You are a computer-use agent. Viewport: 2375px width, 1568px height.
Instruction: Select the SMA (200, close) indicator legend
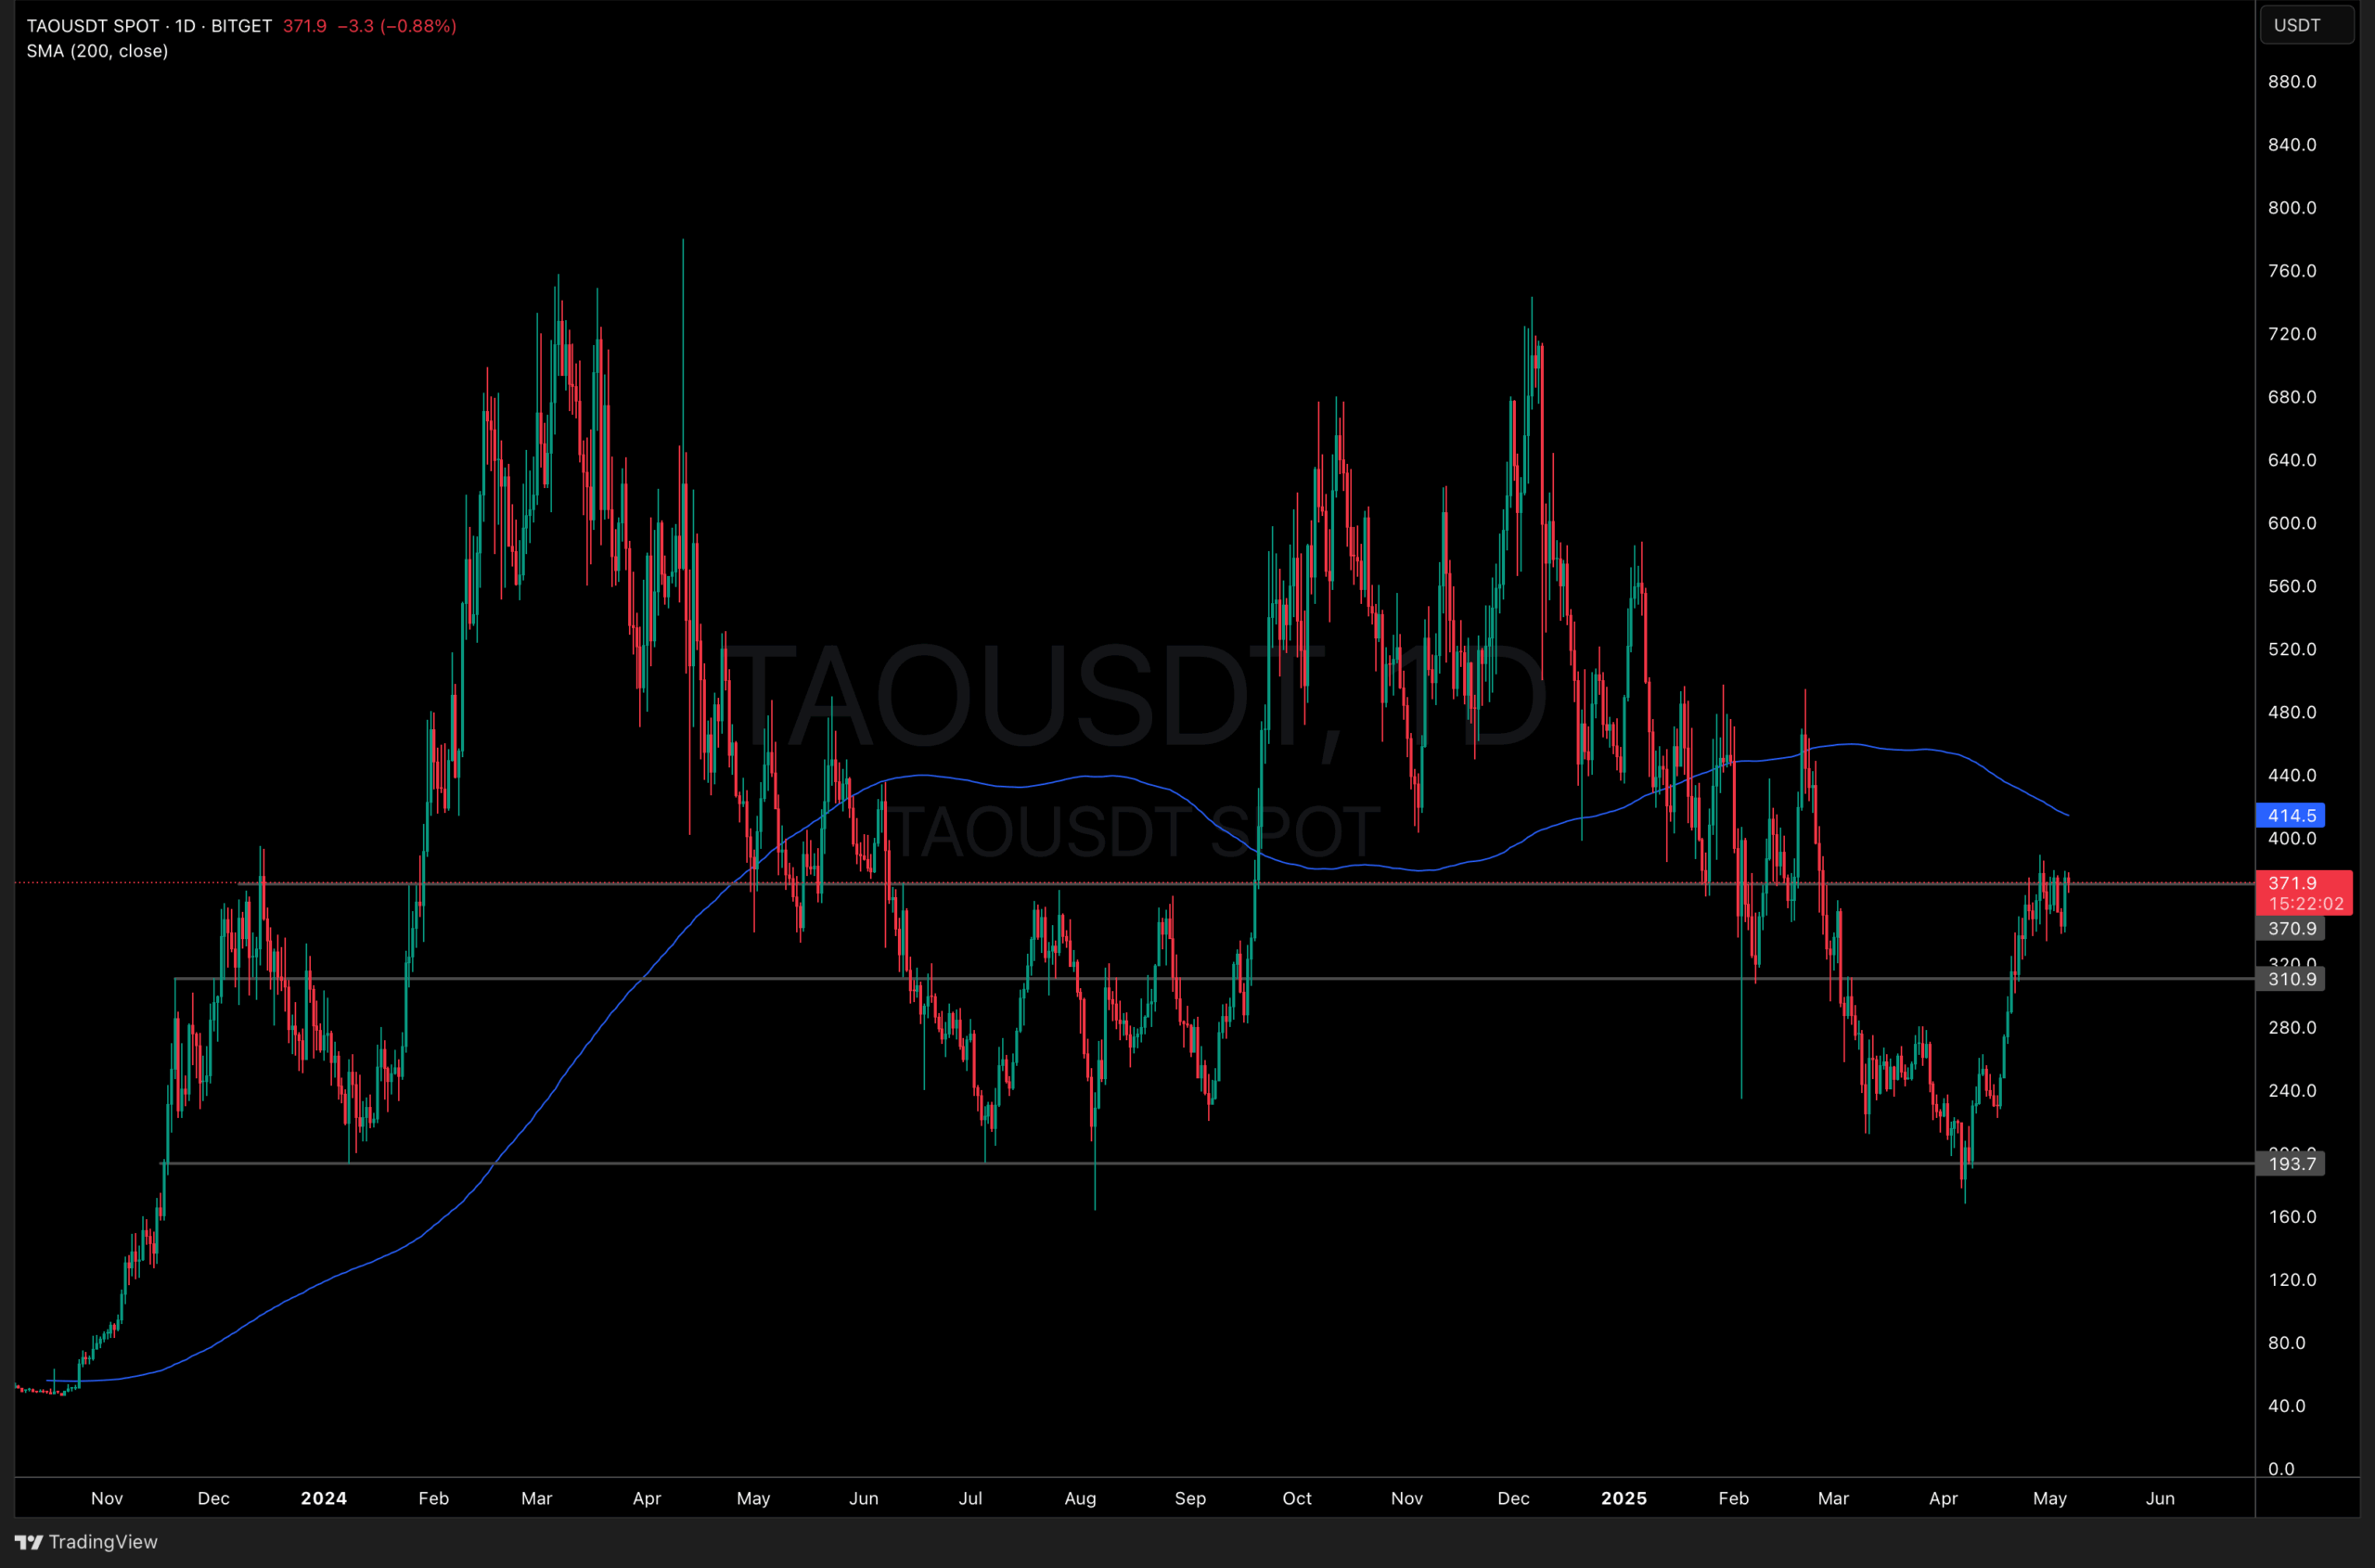click(97, 51)
